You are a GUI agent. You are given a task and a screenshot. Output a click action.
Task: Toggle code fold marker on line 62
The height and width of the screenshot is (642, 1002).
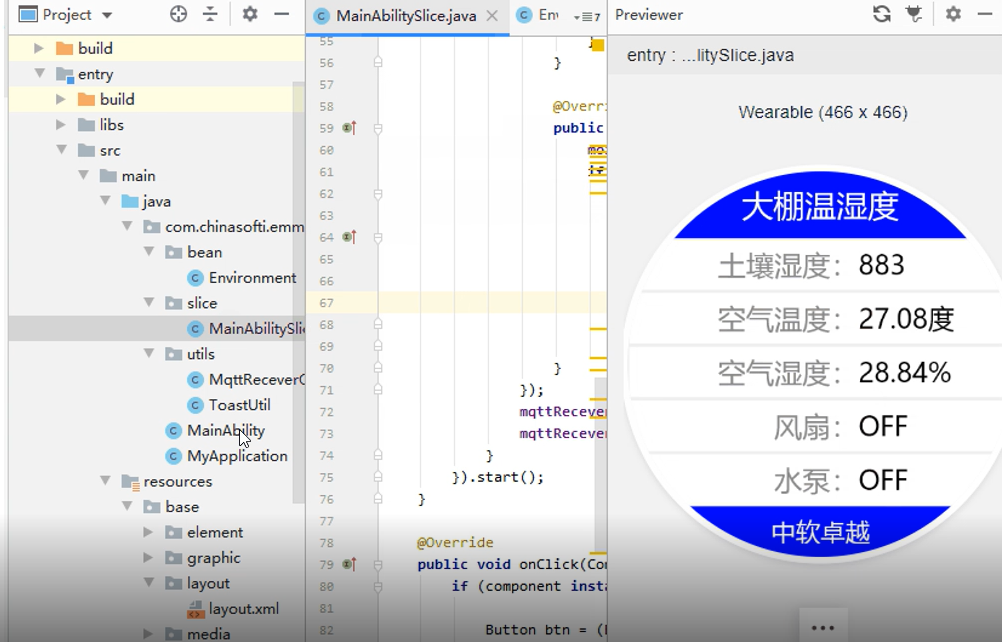point(378,194)
